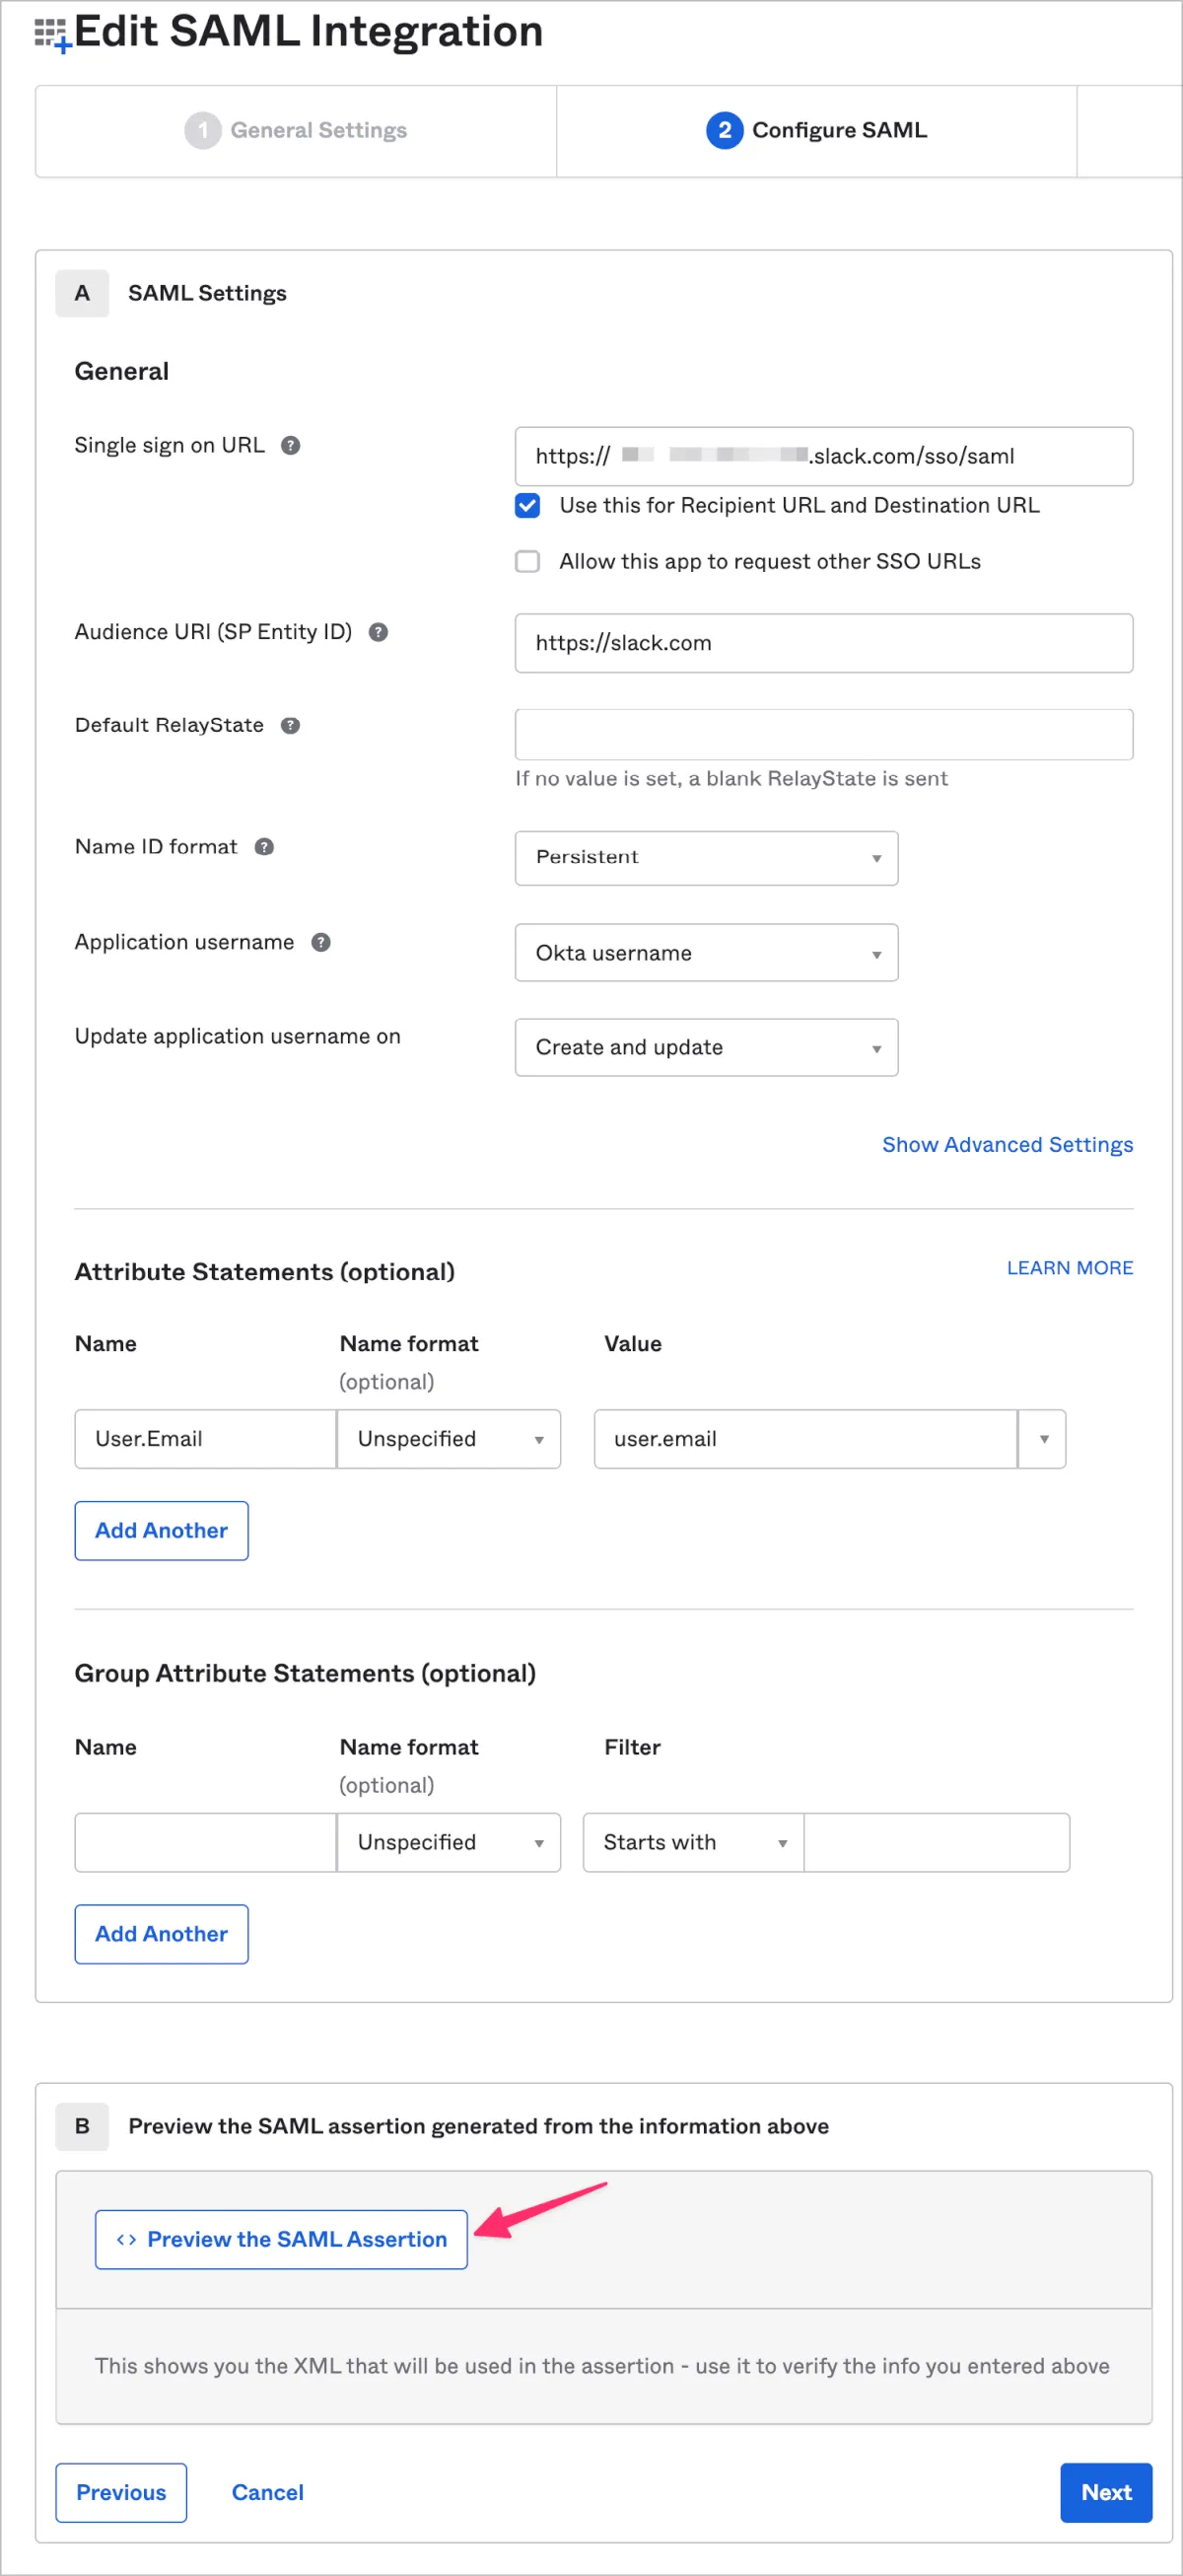Screen dimensions: 1183x2576
Task: Click help icon next to Application username
Action: pos(321,942)
